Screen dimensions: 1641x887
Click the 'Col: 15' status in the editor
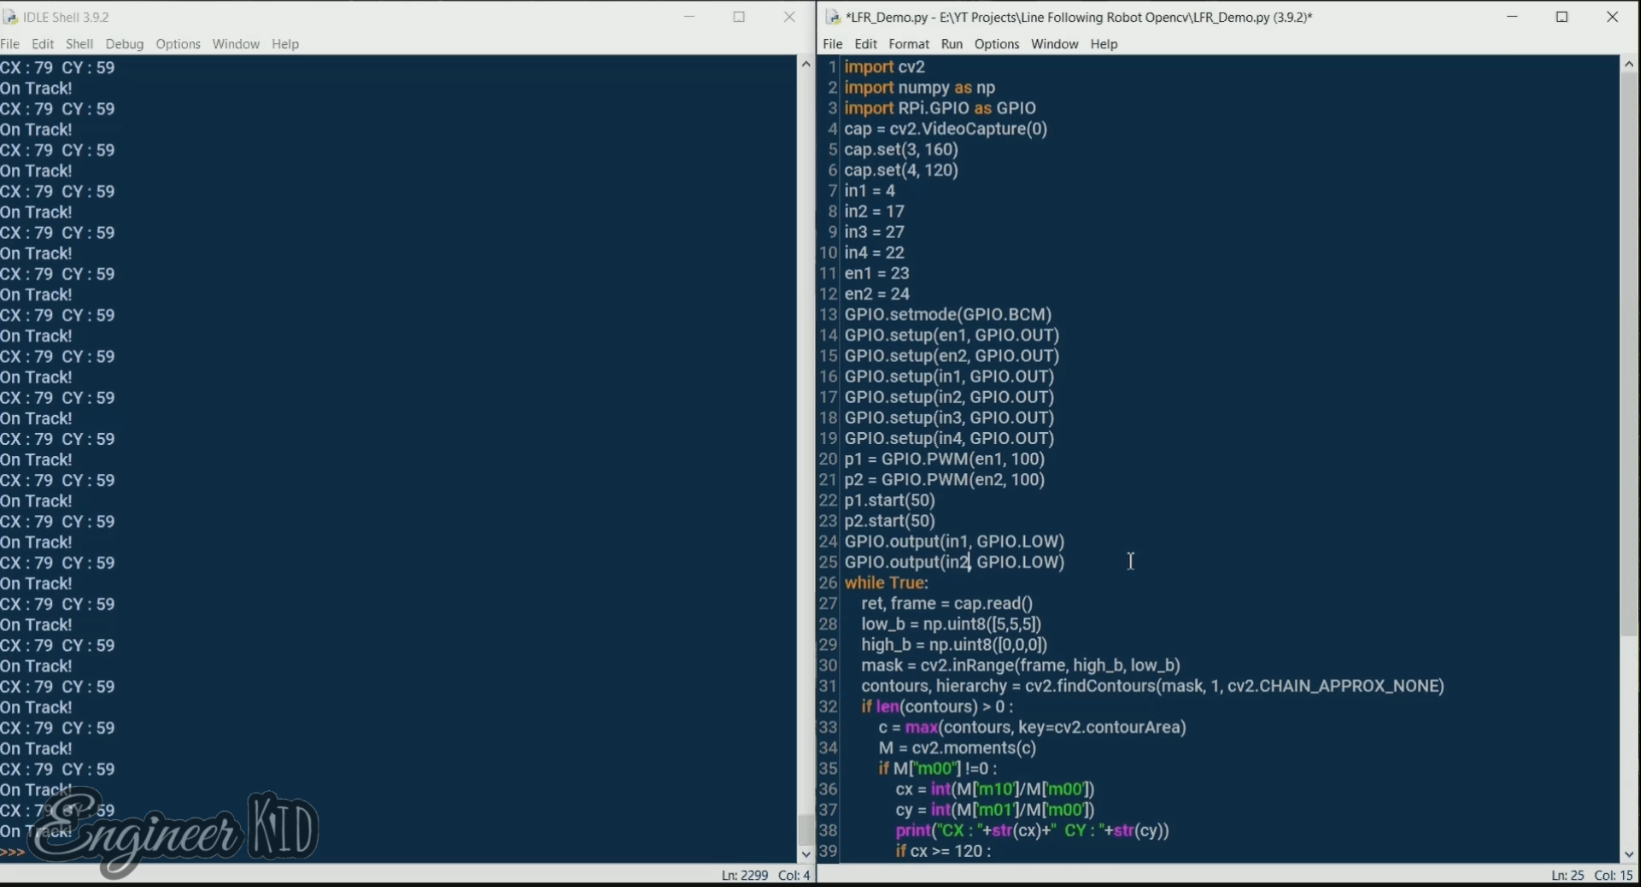1613,875
